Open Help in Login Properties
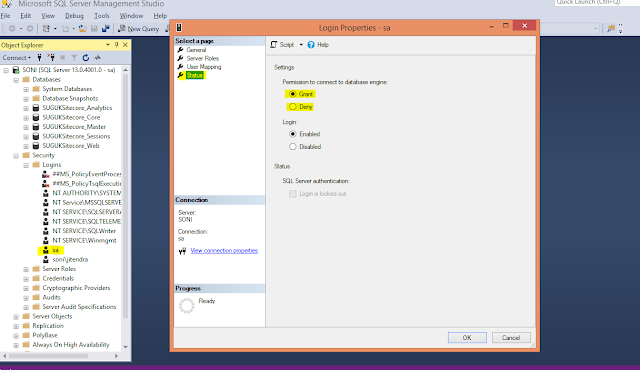 (x=318, y=44)
